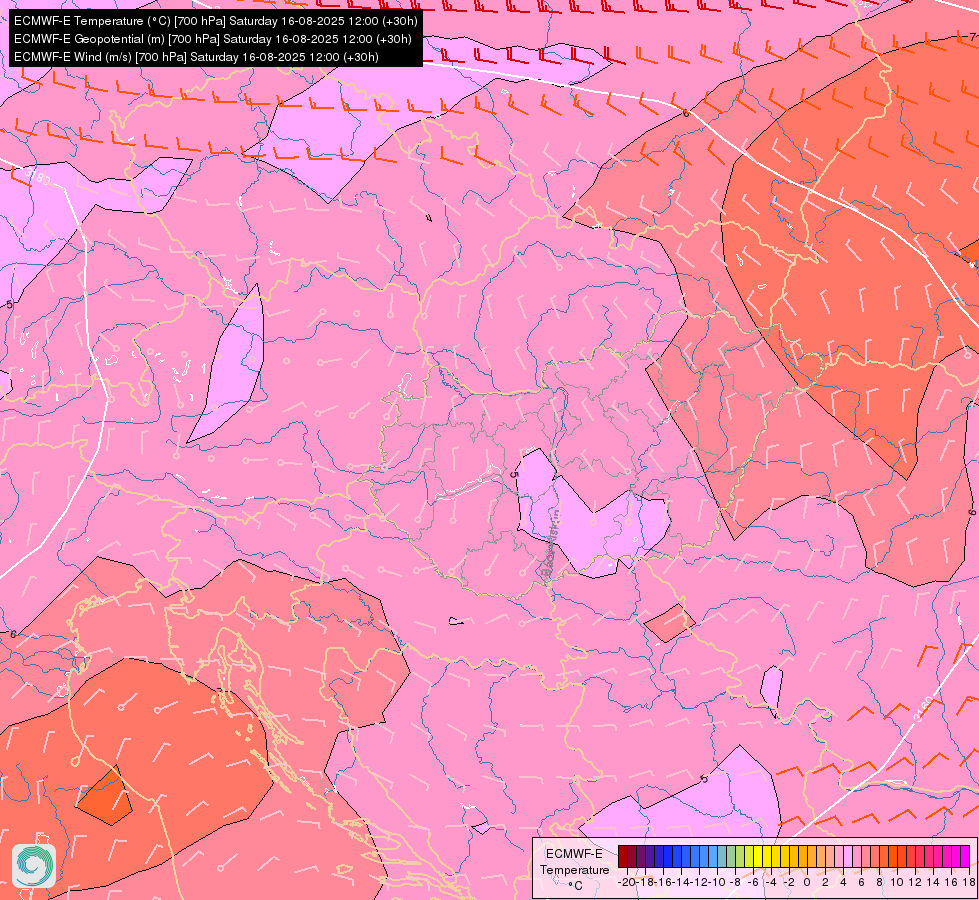979x900 pixels.
Task: Click the magenta 18 legend swatch
Action: pyautogui.click(x=965, y=856)
